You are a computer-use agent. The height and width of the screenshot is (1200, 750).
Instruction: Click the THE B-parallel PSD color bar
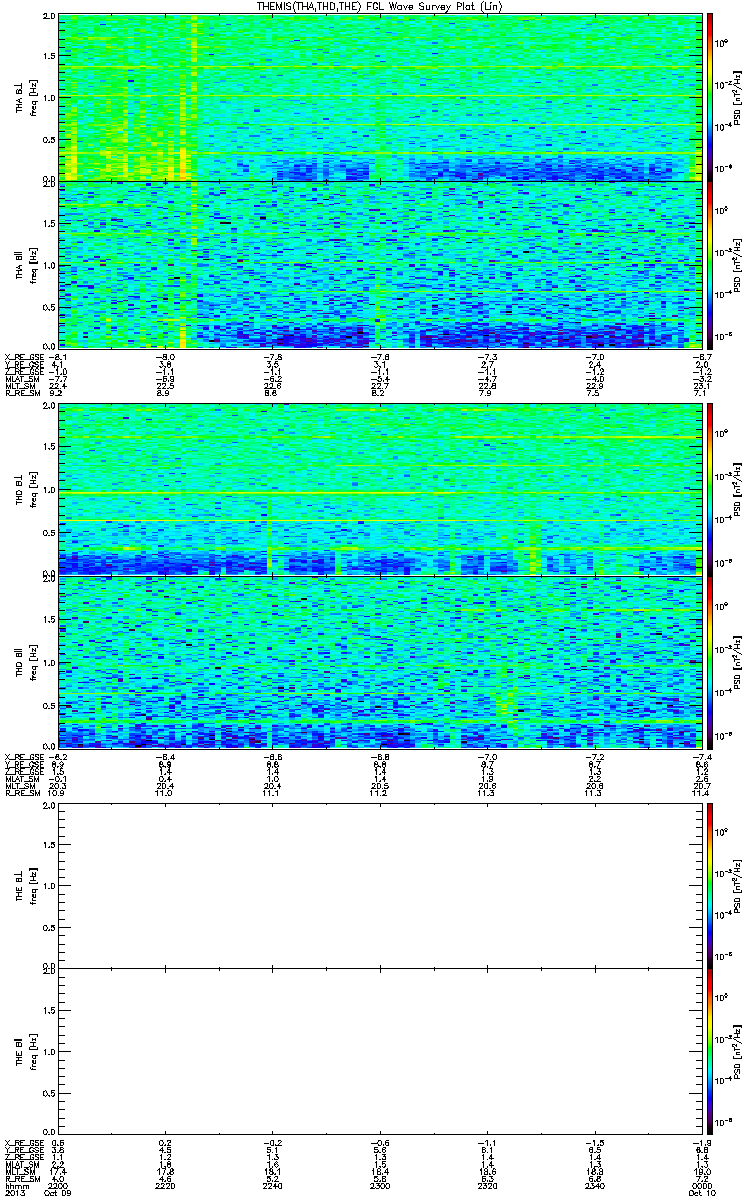(710, 1051)
